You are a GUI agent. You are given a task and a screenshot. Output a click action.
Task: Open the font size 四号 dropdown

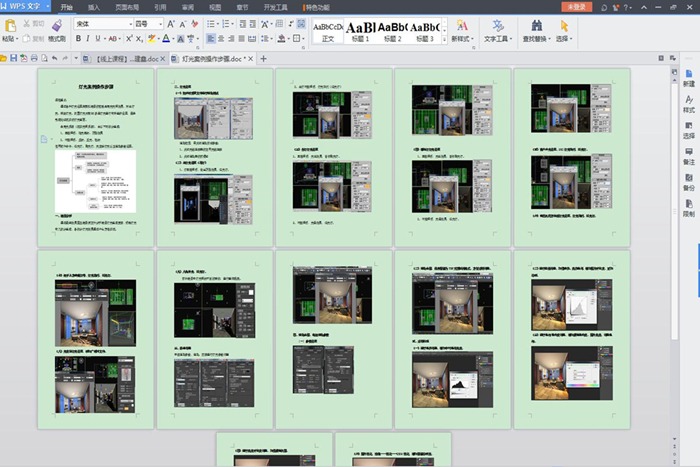tap(160, 24)
